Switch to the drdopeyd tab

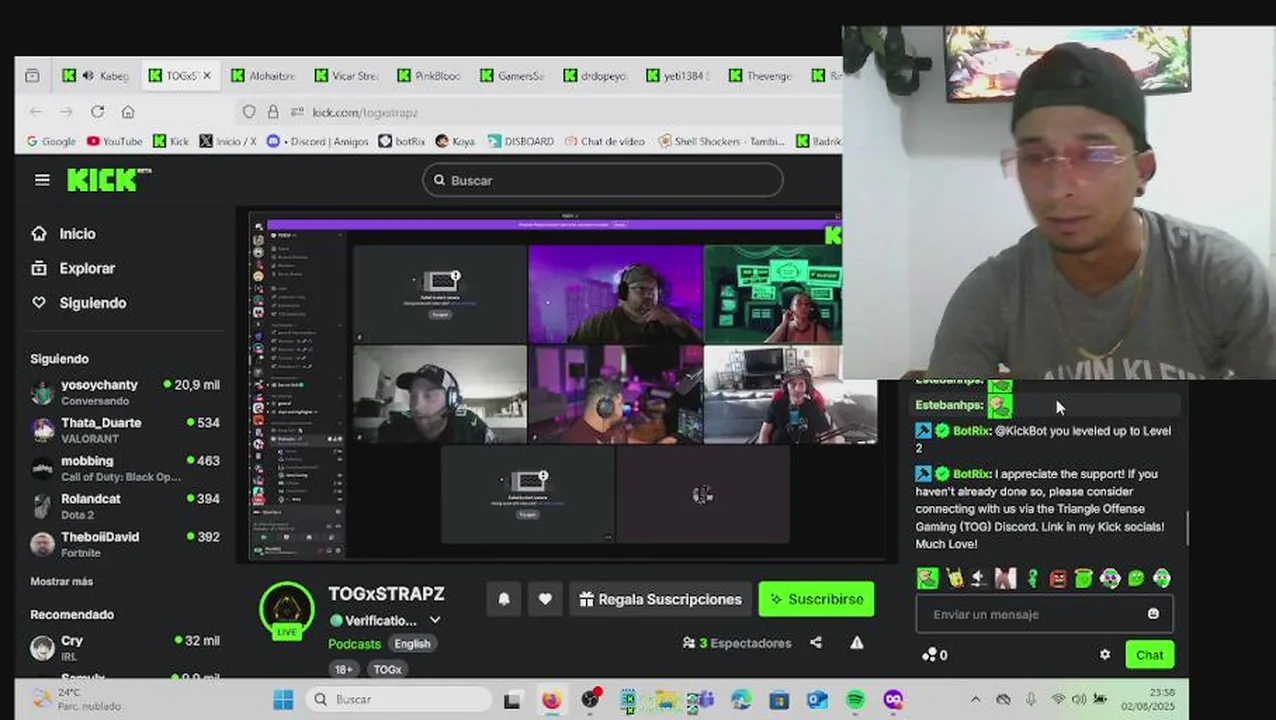point(595,76)
